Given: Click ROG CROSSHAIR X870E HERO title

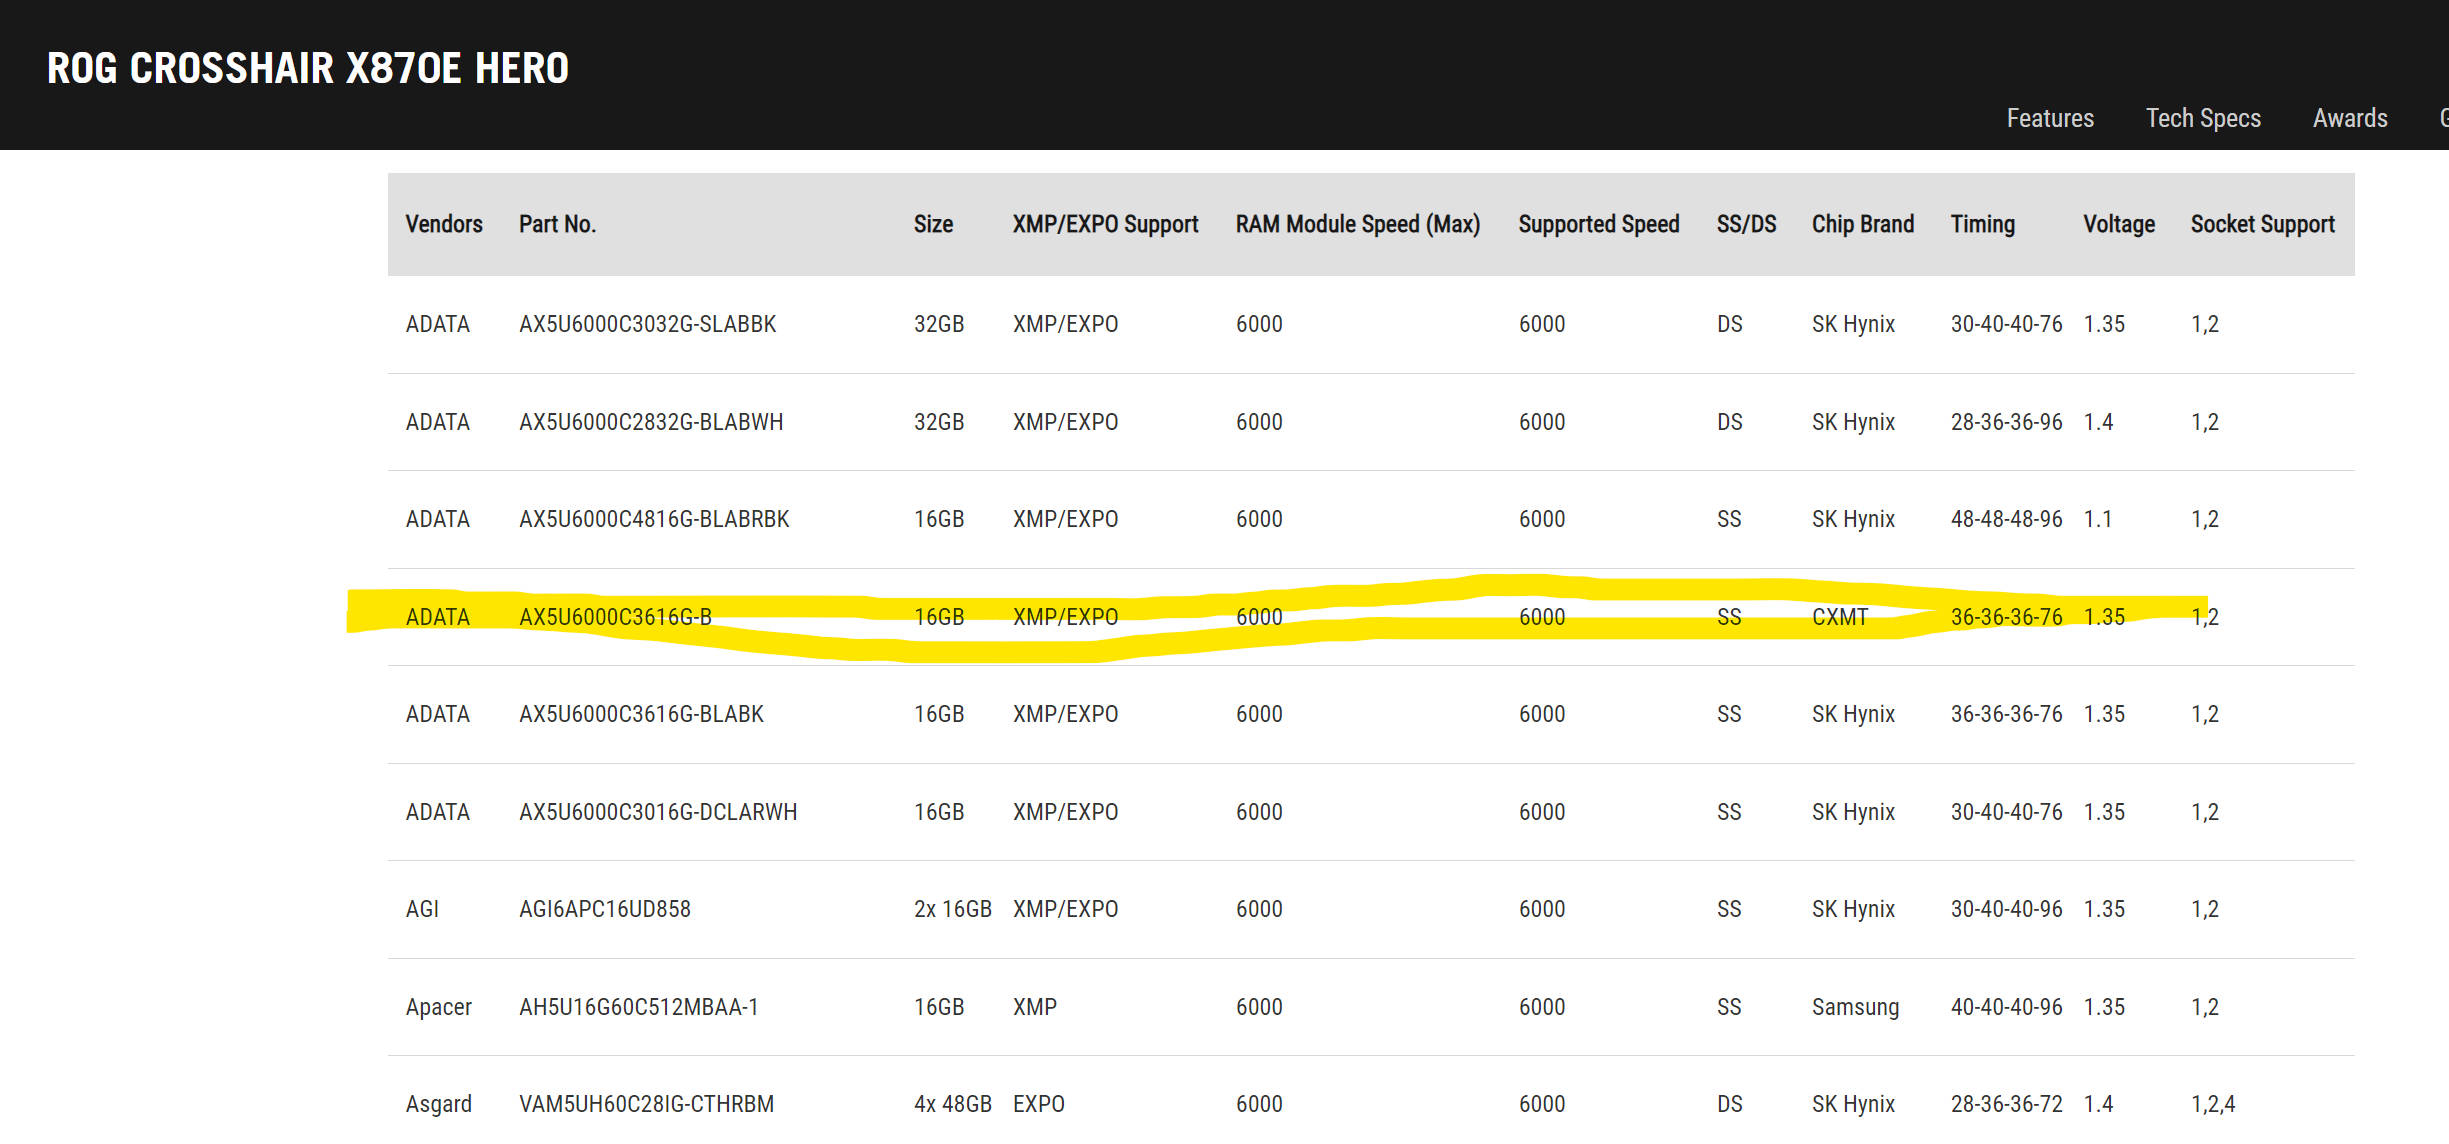Looking at the screenshot, I should point(308,68).
